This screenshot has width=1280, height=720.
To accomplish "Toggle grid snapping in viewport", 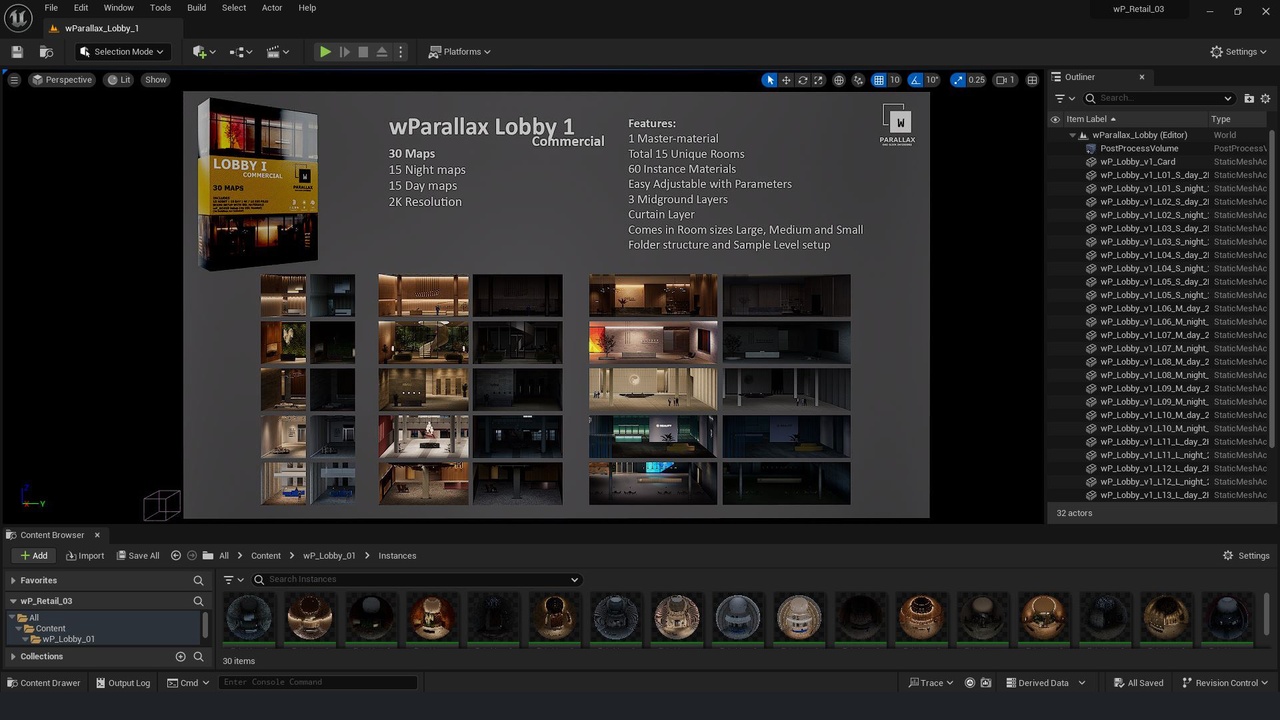I will (x=879, y=80).
